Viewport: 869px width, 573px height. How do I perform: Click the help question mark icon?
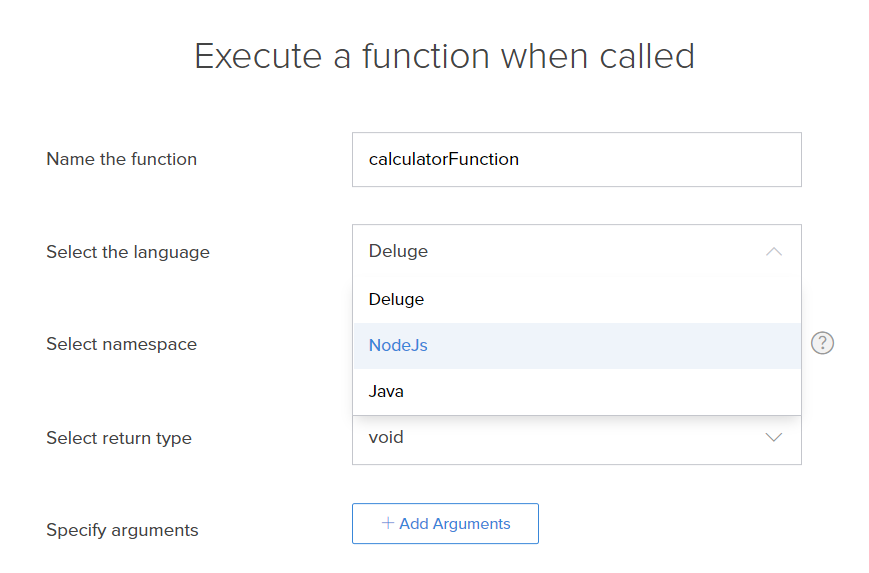pyautogui.click(x=822, y=343)
